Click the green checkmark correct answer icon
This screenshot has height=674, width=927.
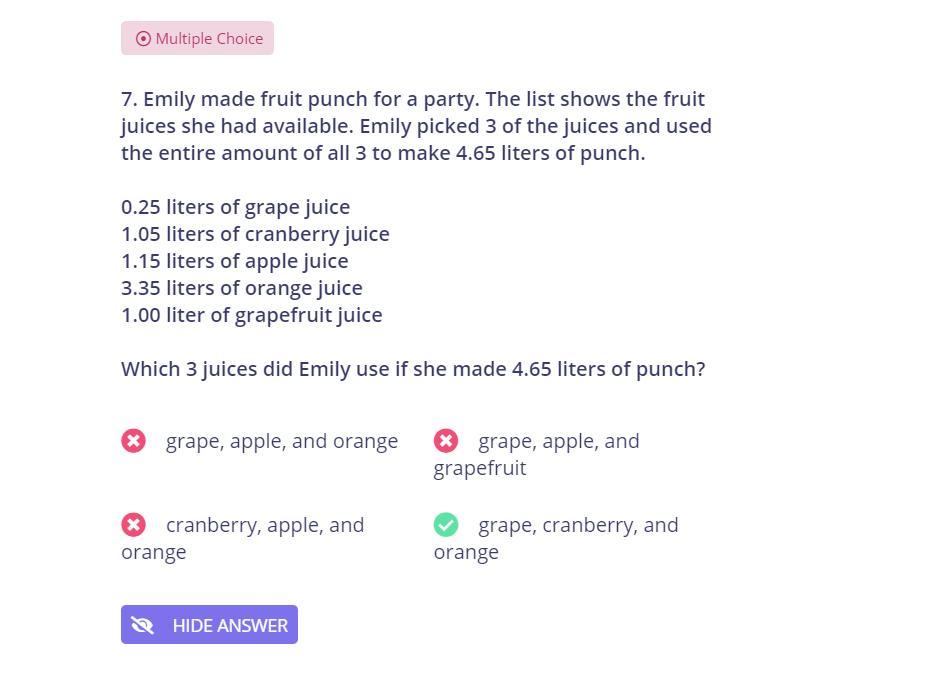pyautogui.click(x=446, y=525)
